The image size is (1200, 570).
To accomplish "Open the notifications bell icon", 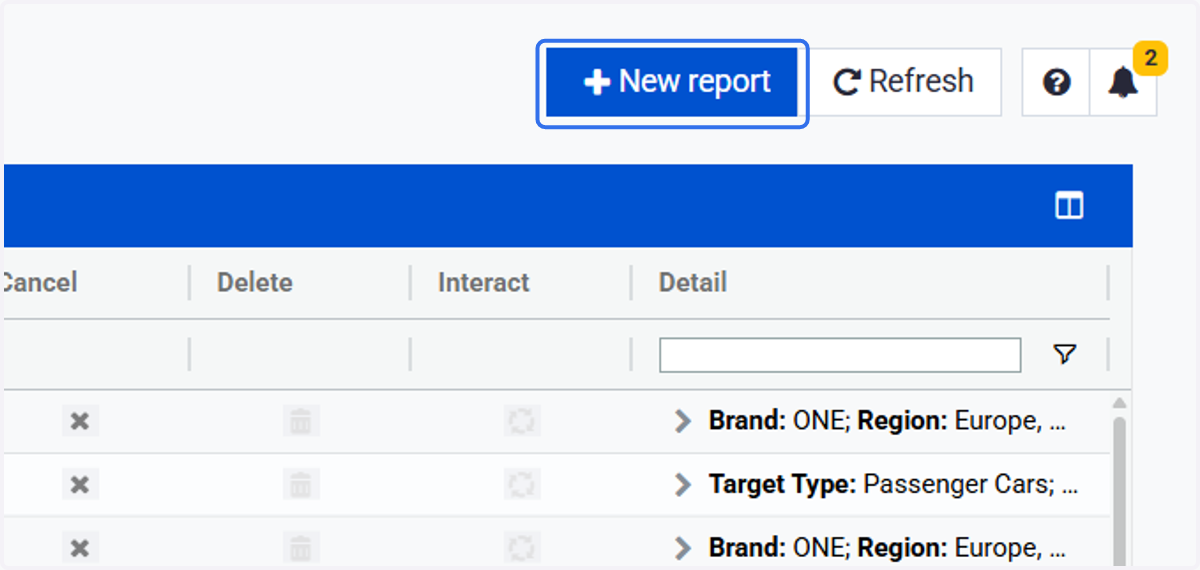I will tap(1123, 82).
